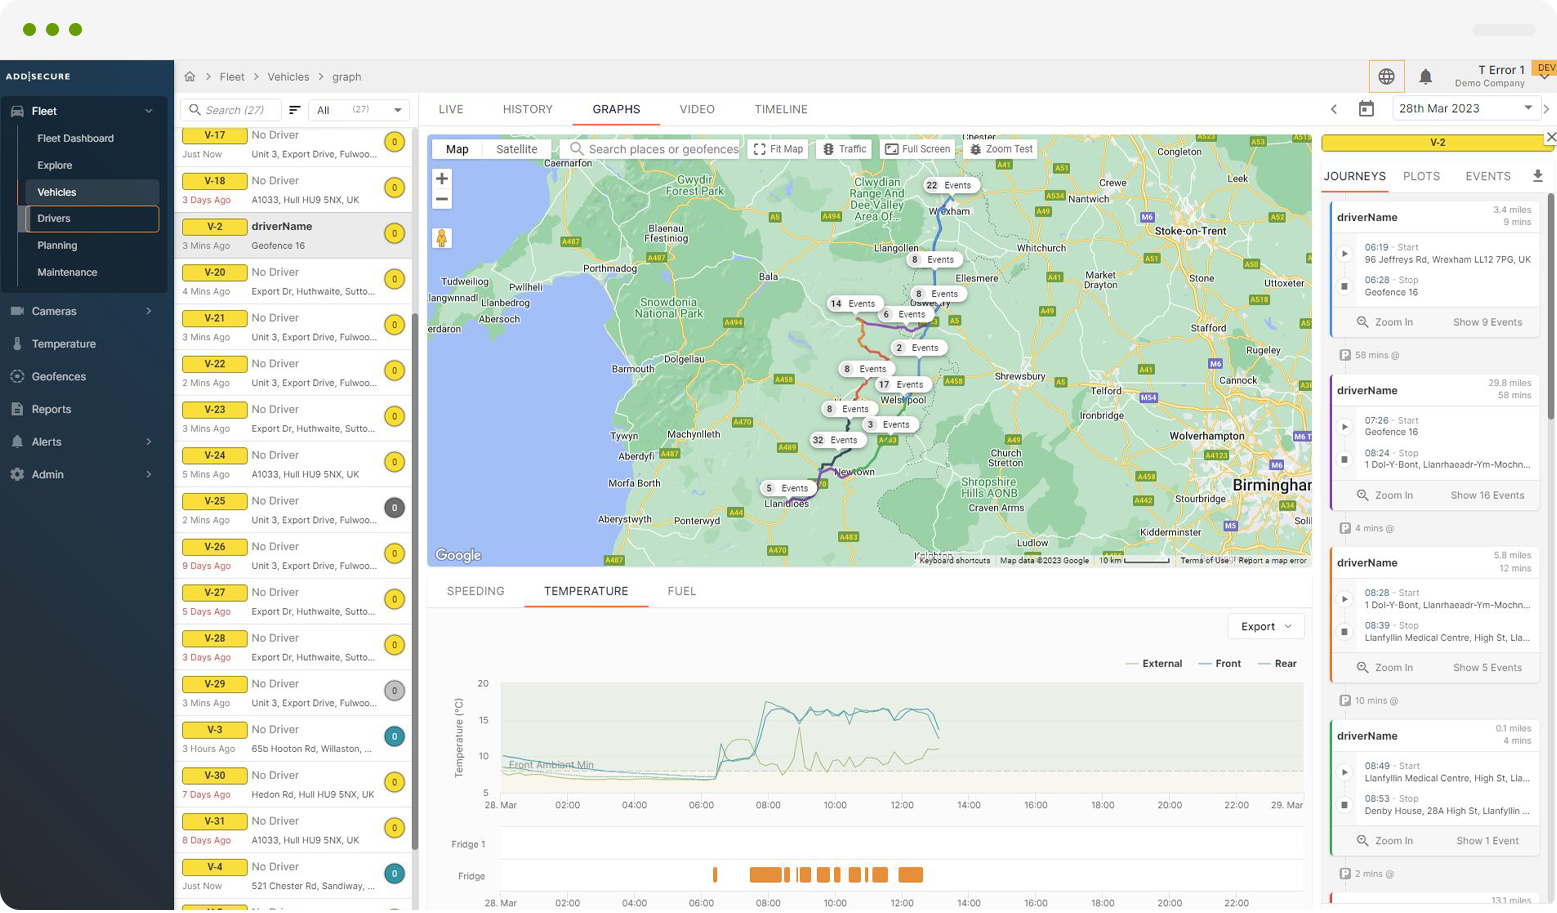Viewport: 1557px width, 913px height.
Task: Open the All filter dropdown
Action: point(359,110)
